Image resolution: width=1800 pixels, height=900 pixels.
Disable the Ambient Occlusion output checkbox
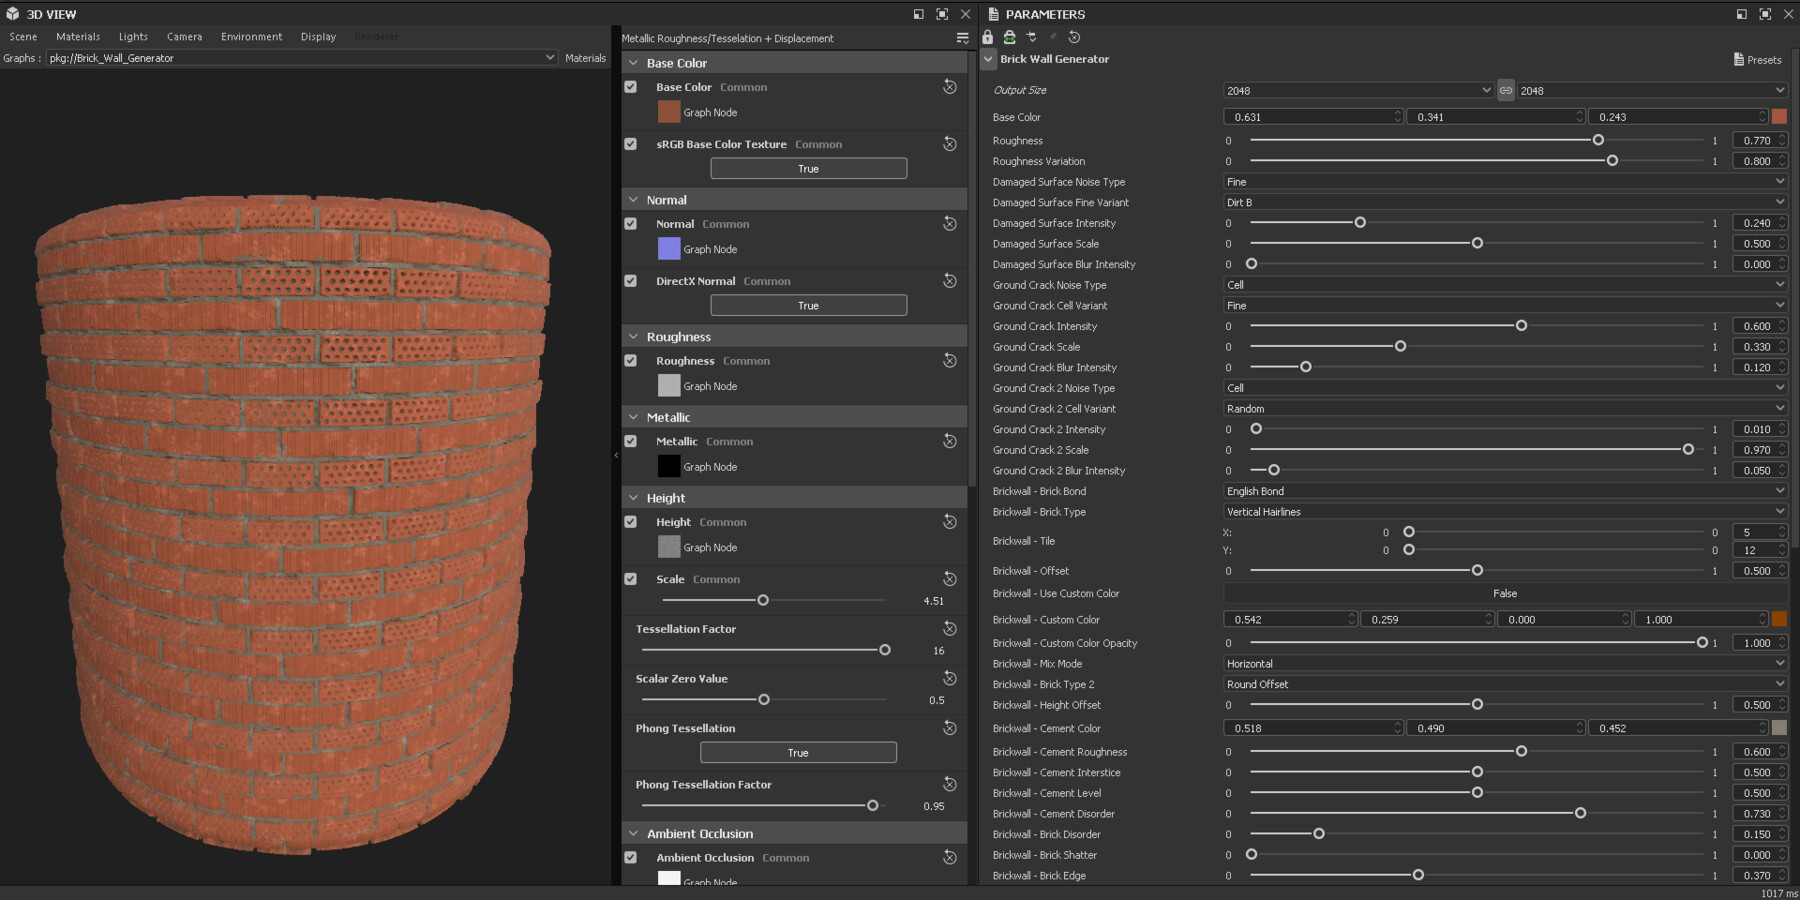(631, 858)
